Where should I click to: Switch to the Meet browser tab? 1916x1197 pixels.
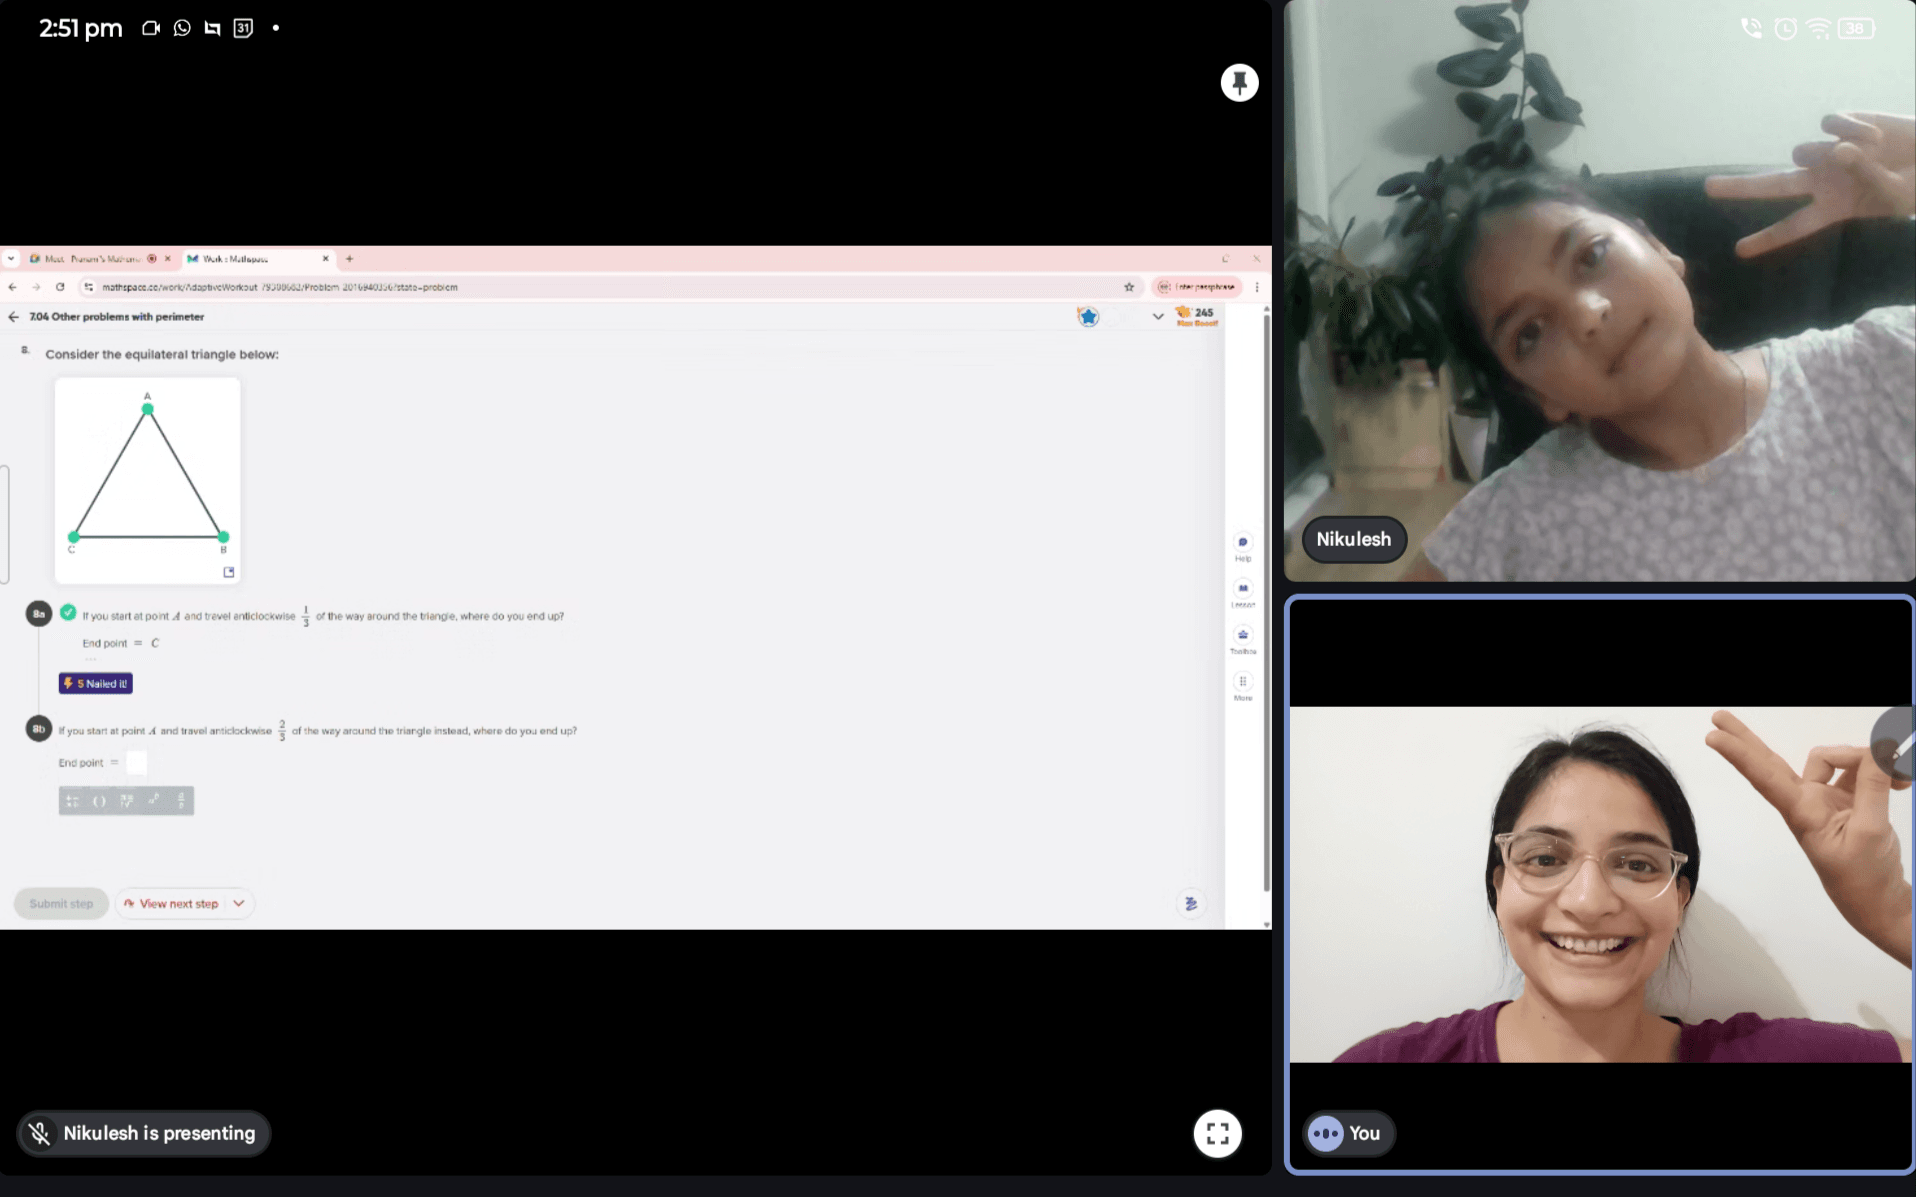click(x=92, y=259)
